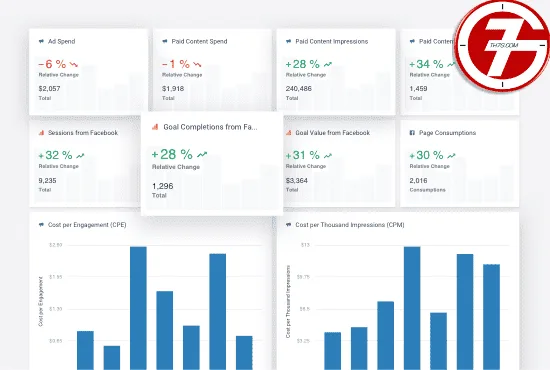Viewport: 550px width, 370px height.
Task: Click the 1,459 total value
Action: [418, 89]
